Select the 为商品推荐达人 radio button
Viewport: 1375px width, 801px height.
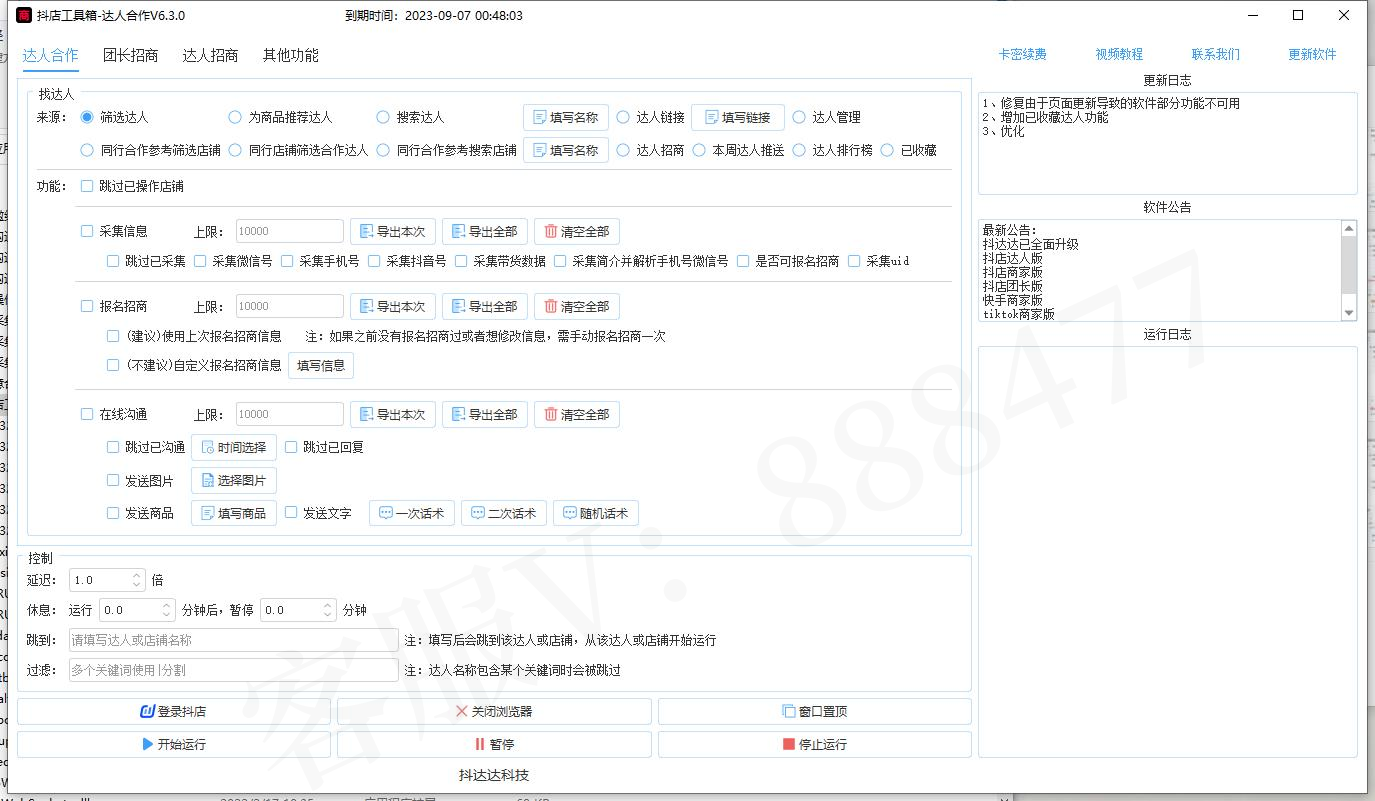click(235, 117)
